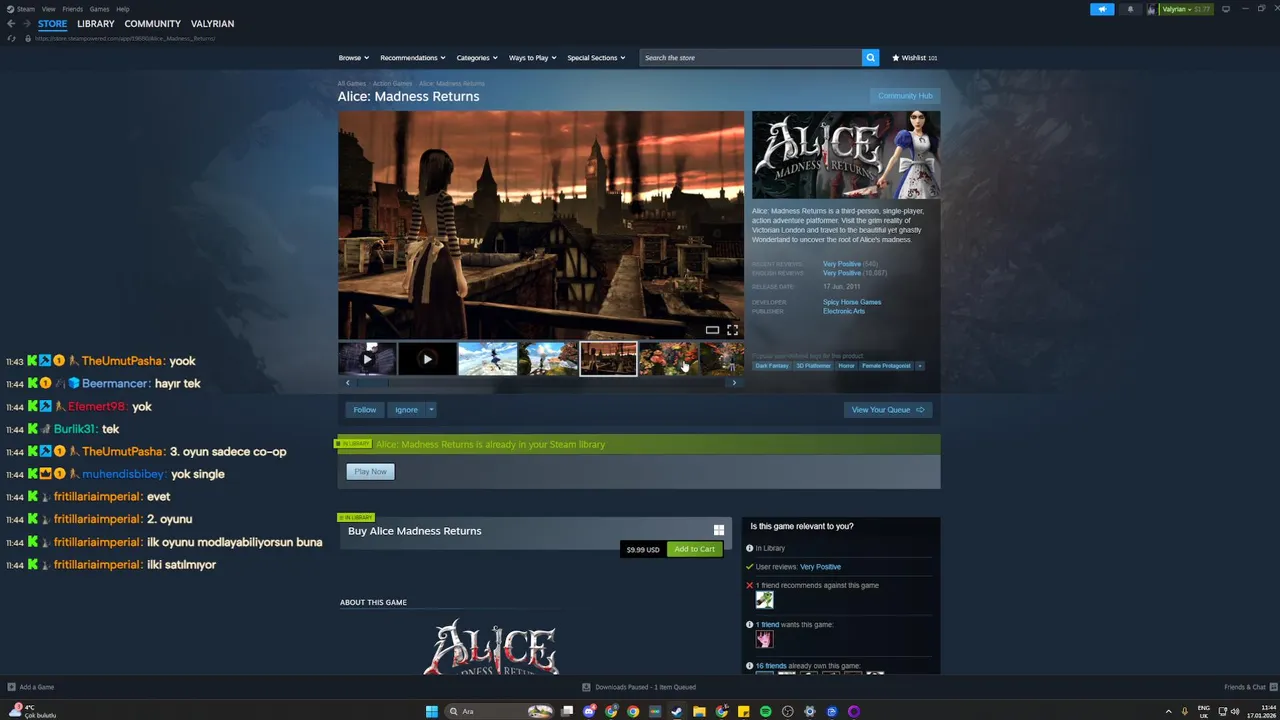Click the Female Protagonist tag
The width and height of the screenshot is (1280, 720).
tap(887, 366)
